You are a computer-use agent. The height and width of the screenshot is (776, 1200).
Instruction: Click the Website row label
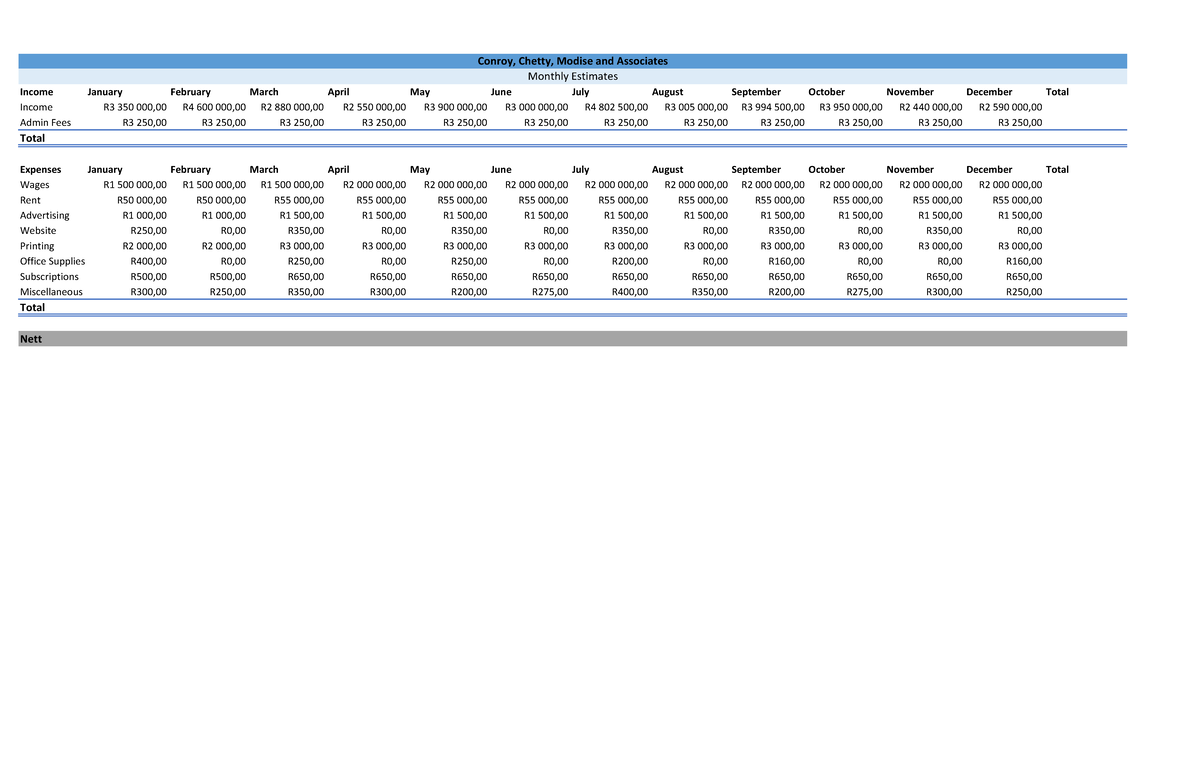(x=38, y=231)
